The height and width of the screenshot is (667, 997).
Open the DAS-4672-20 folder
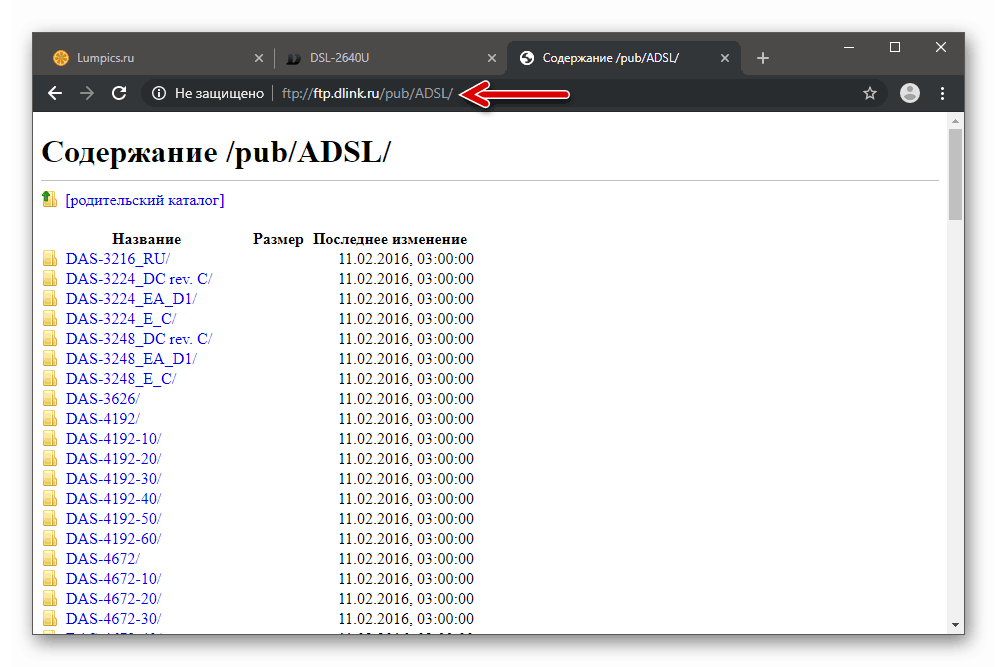click(113, 599)
